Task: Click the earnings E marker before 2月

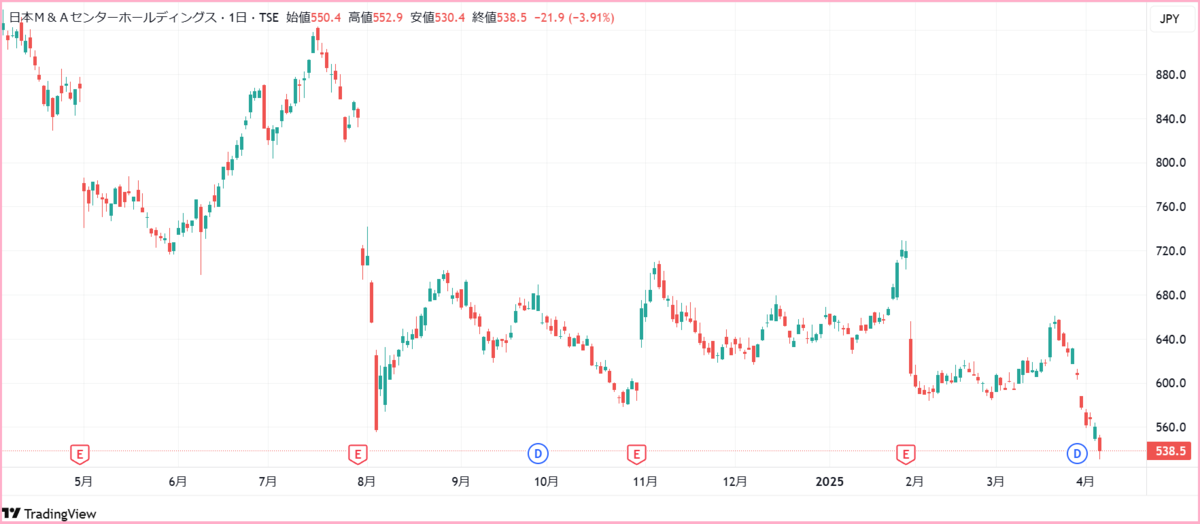Action: coord(906,454)
